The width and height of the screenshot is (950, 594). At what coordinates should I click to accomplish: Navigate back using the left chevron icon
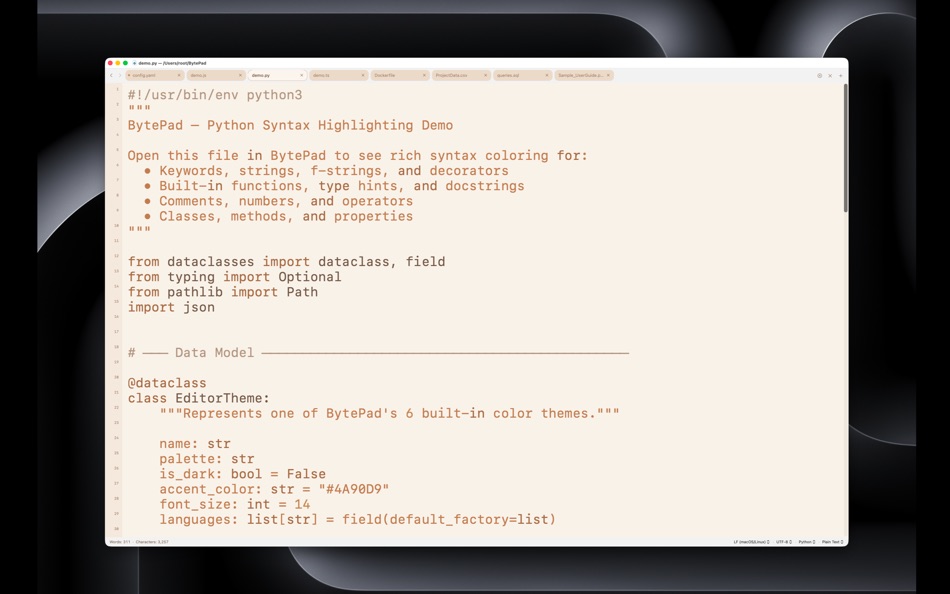click(x=111, y=75)
